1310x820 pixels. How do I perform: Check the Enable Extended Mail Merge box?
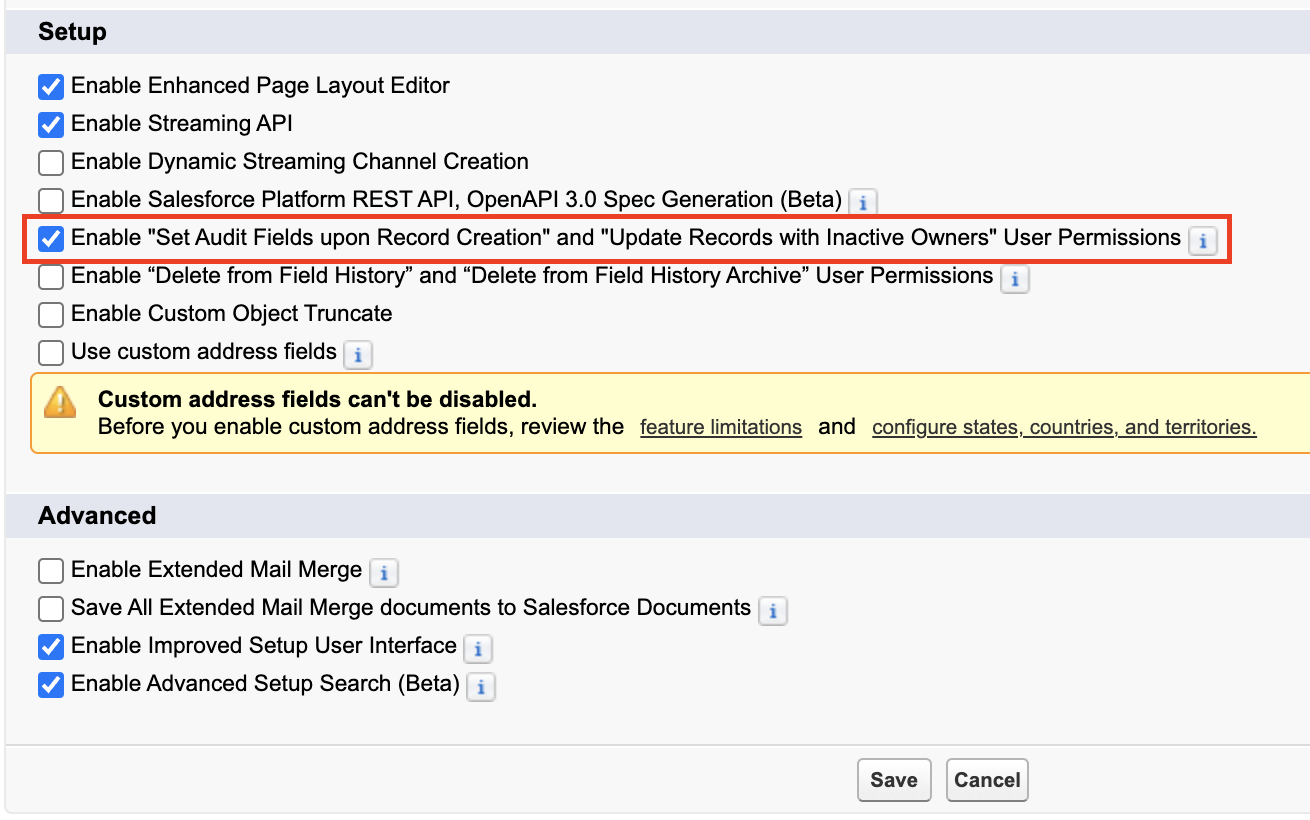click(51, 571)
